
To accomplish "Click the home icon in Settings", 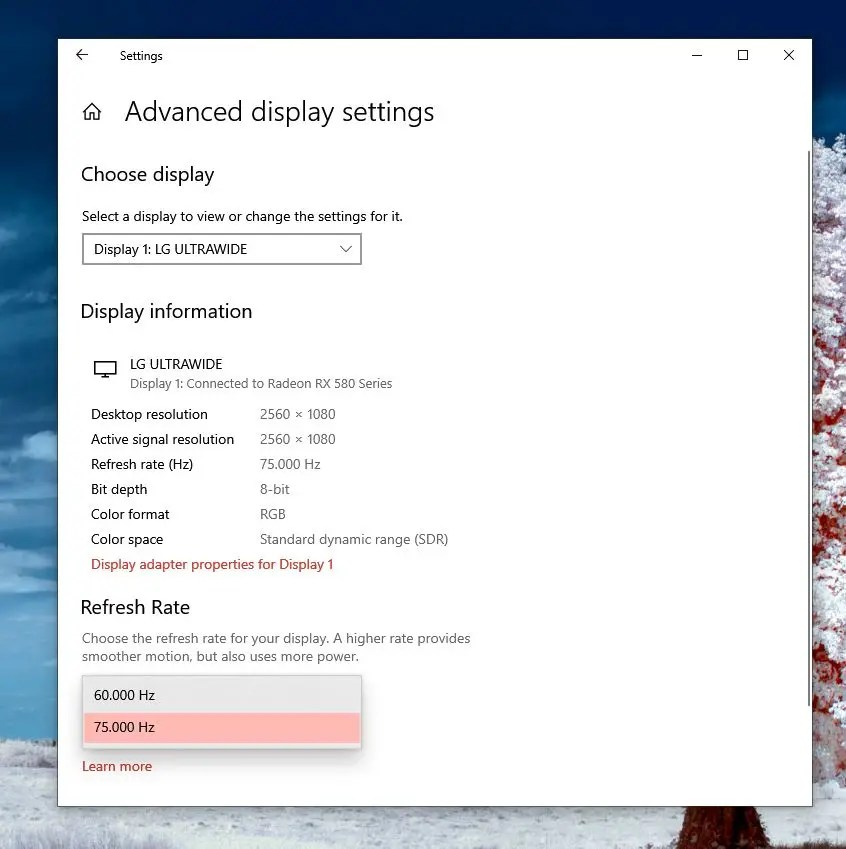I will pyautogui.click(x=92, y=111).
